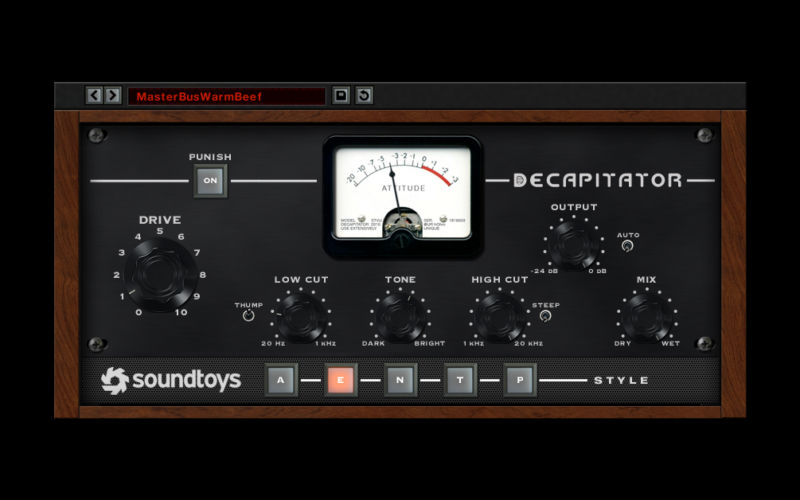Viewport: 800px width, 500px height.
Task: Click the High Cut knob
Action: pos(499,317)
